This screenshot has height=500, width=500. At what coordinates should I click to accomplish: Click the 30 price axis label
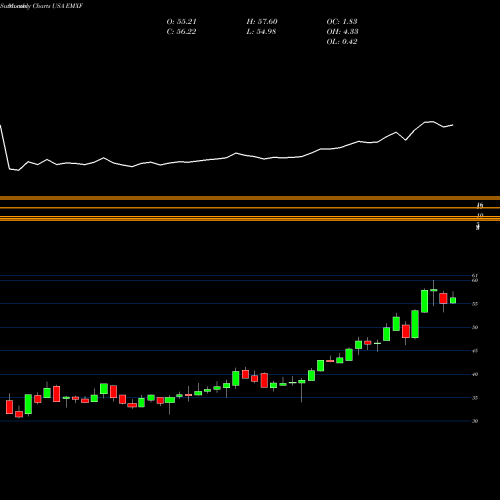475,421
